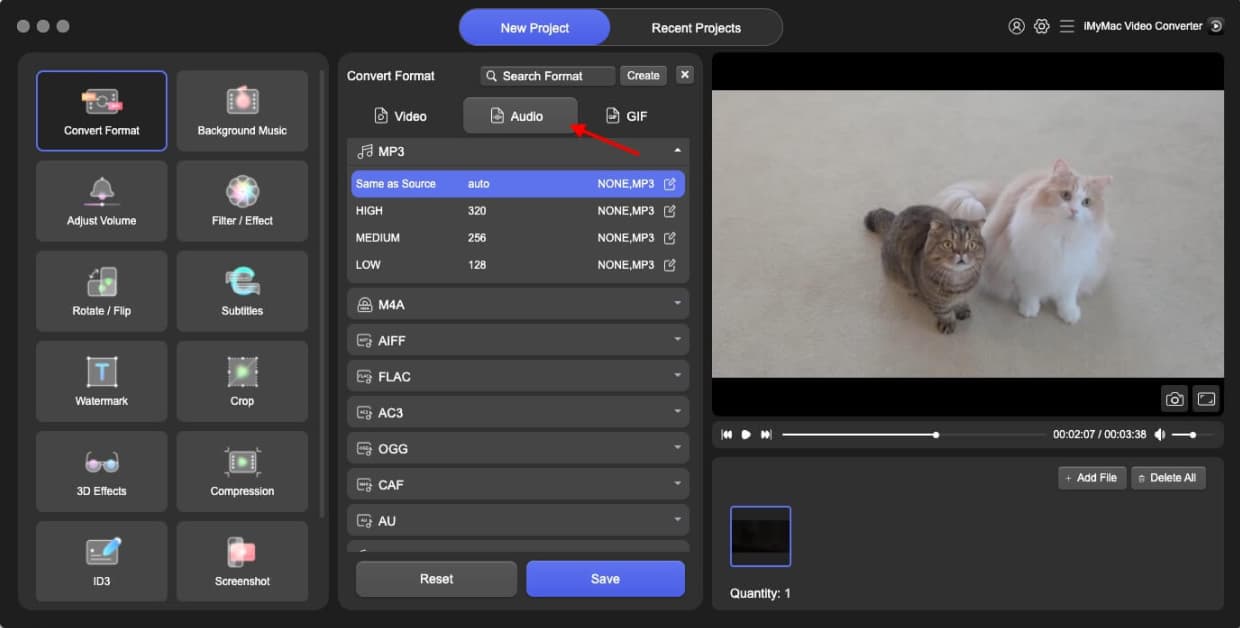The image size is (1240, 628).
Task: Click the user account icon
Action: (1016, 27)
